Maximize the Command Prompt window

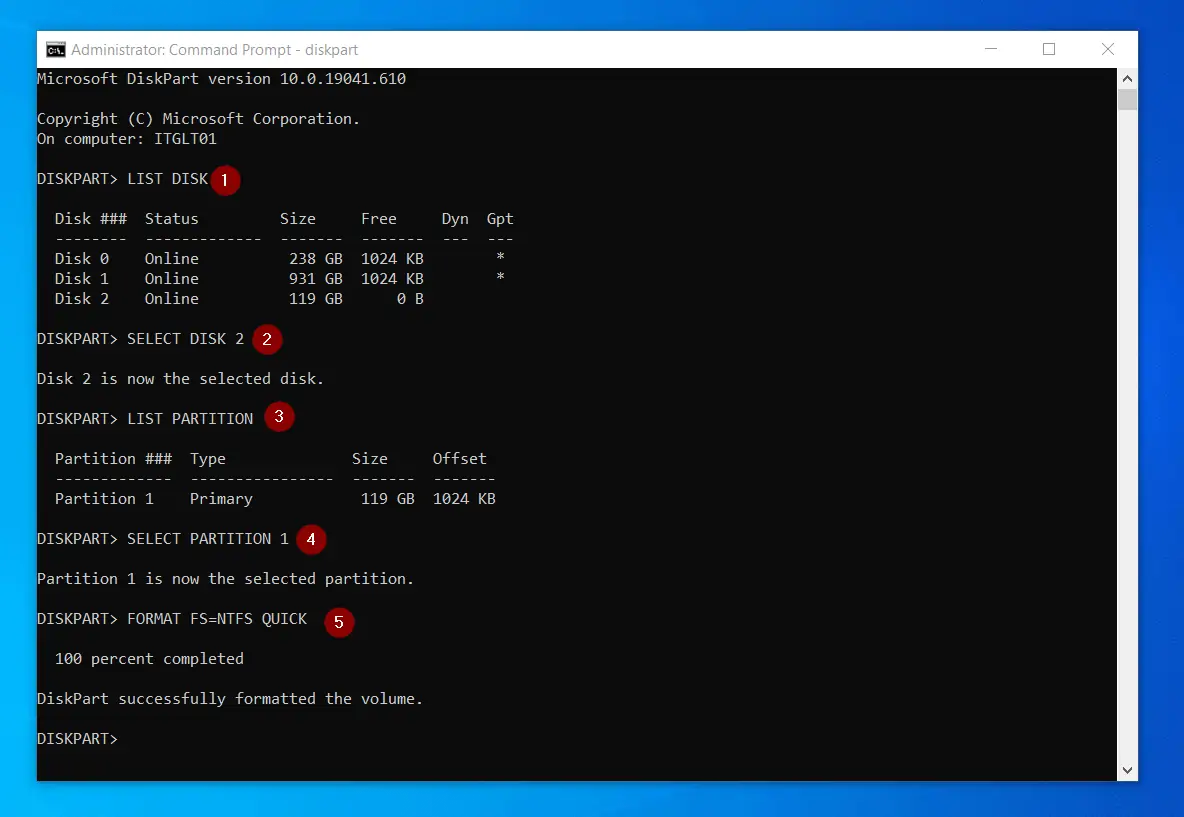coord(1049,49)
